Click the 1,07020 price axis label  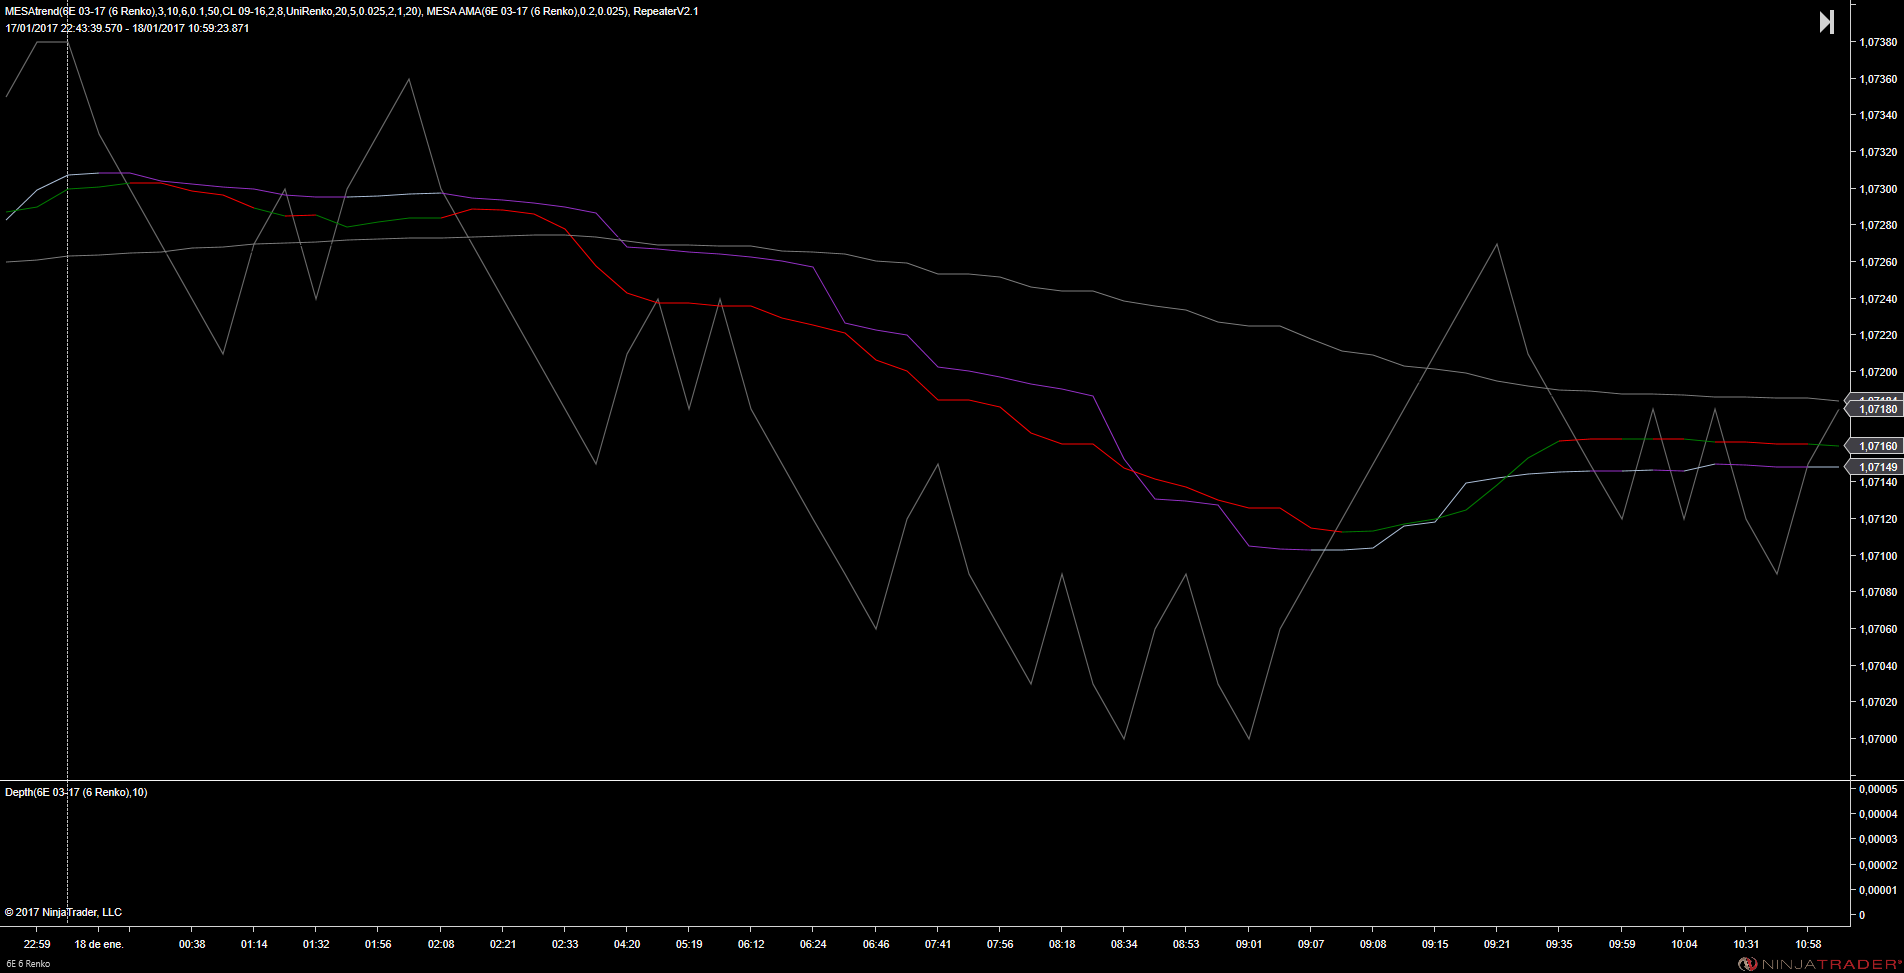(x=1878, y=702)
